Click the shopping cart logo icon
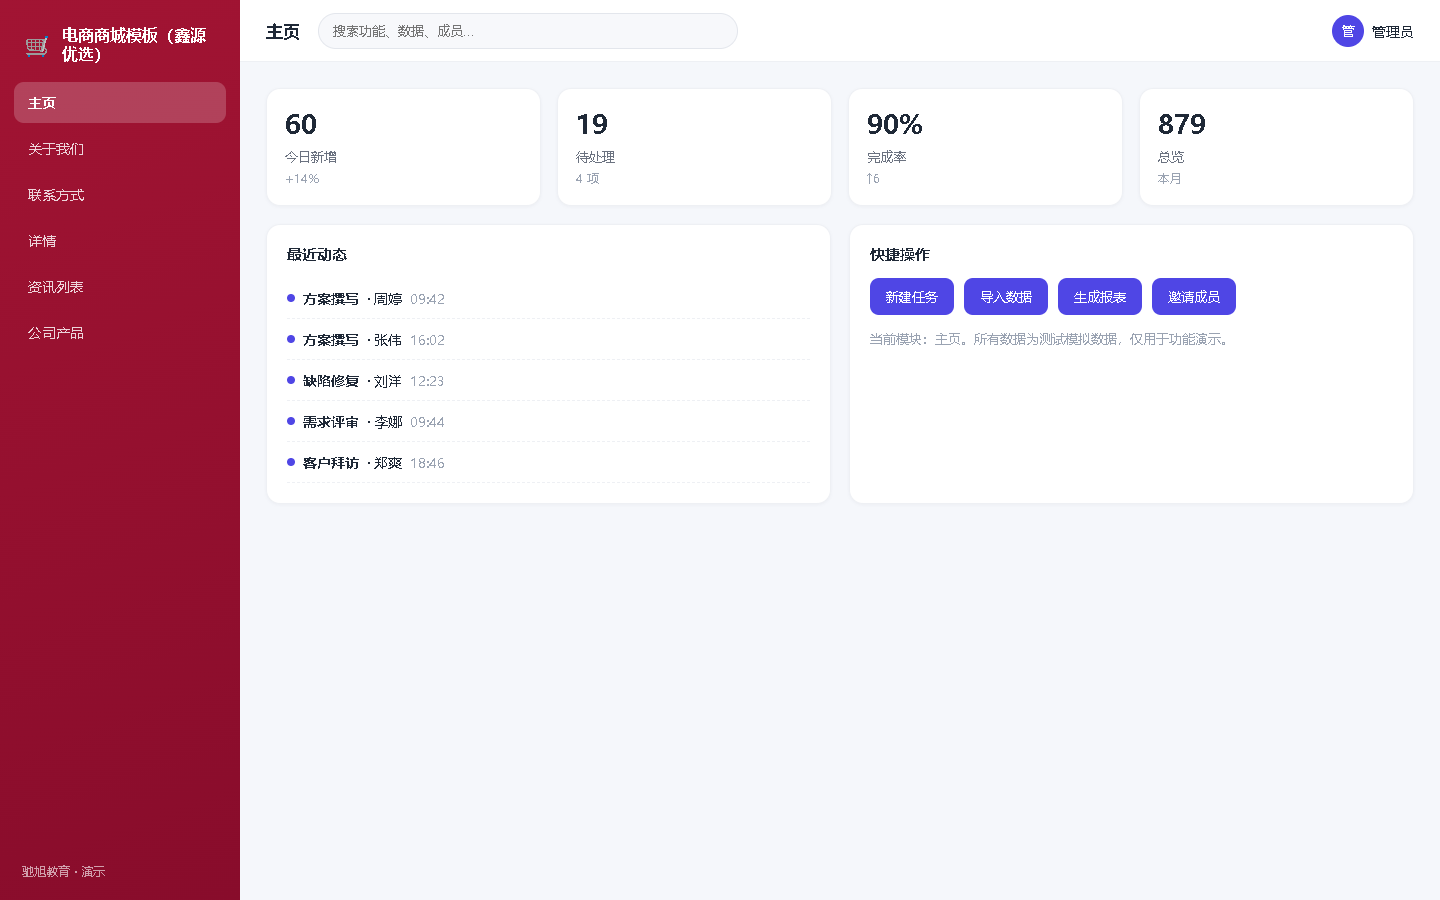The width and height of the screenshot is (1440, 900). 37,45
